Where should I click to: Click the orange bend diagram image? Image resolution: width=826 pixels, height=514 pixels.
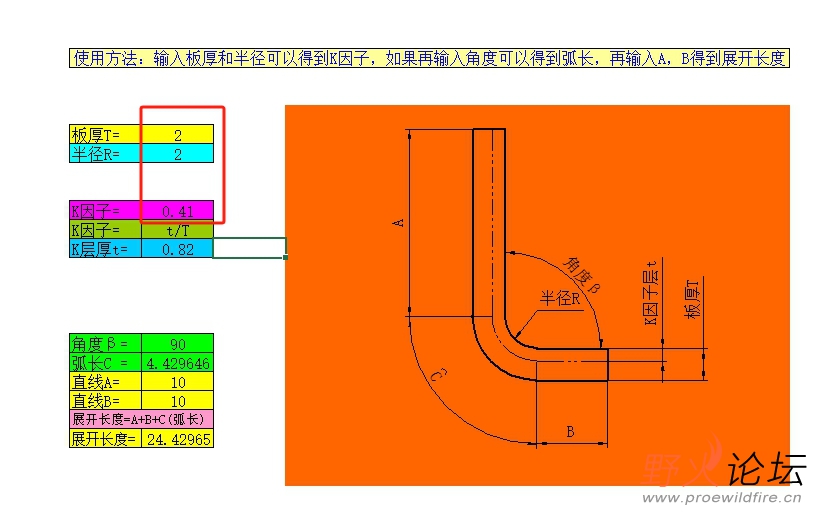(537, 295)
